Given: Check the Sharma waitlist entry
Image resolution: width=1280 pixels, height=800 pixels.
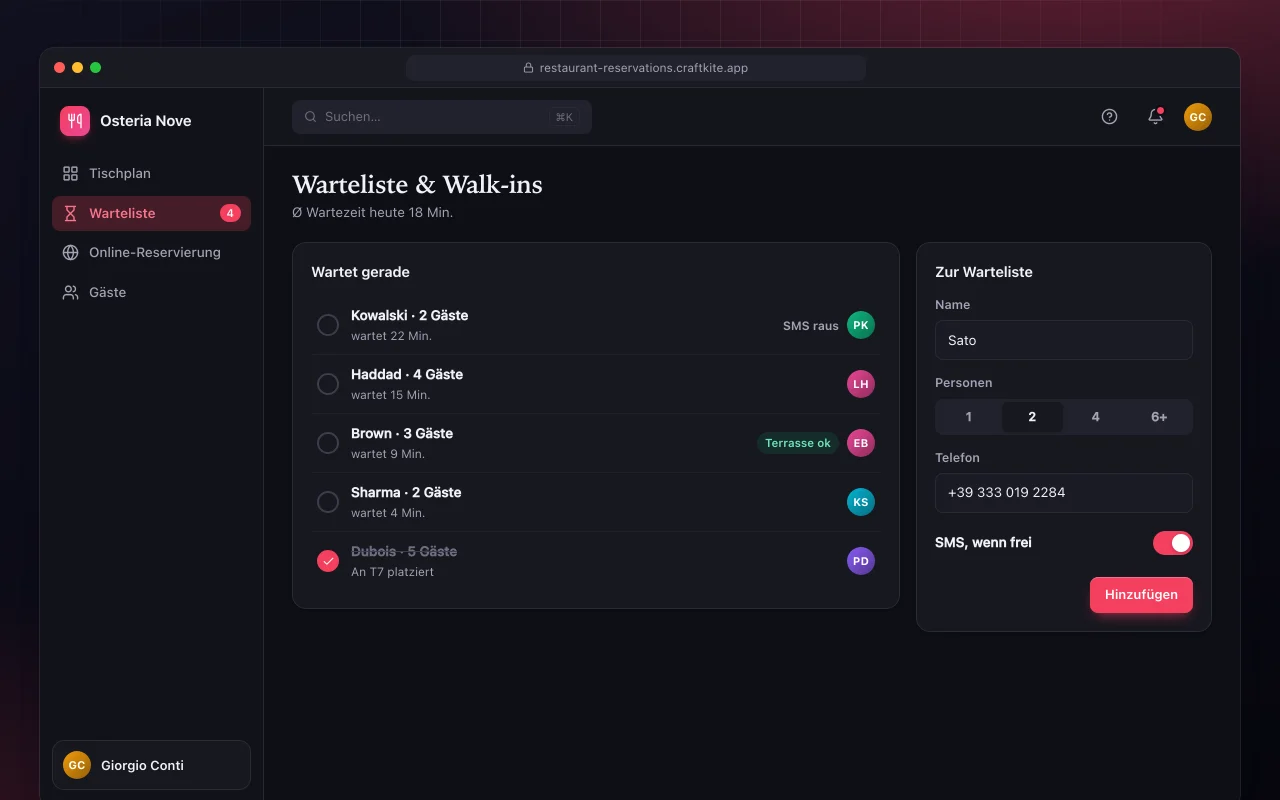Looking at the screenshot, I should coord(328,502).
